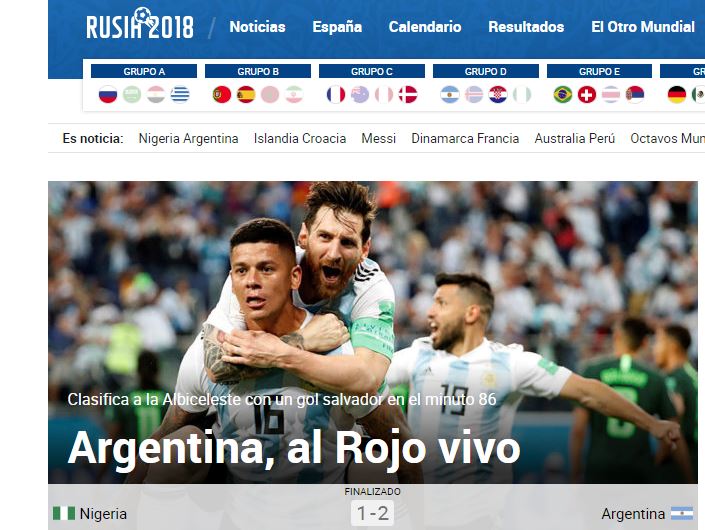The width and height of the screenshot is (705, 530).
Task: Click the France flag in Grupo C
Action: point(336,94)
